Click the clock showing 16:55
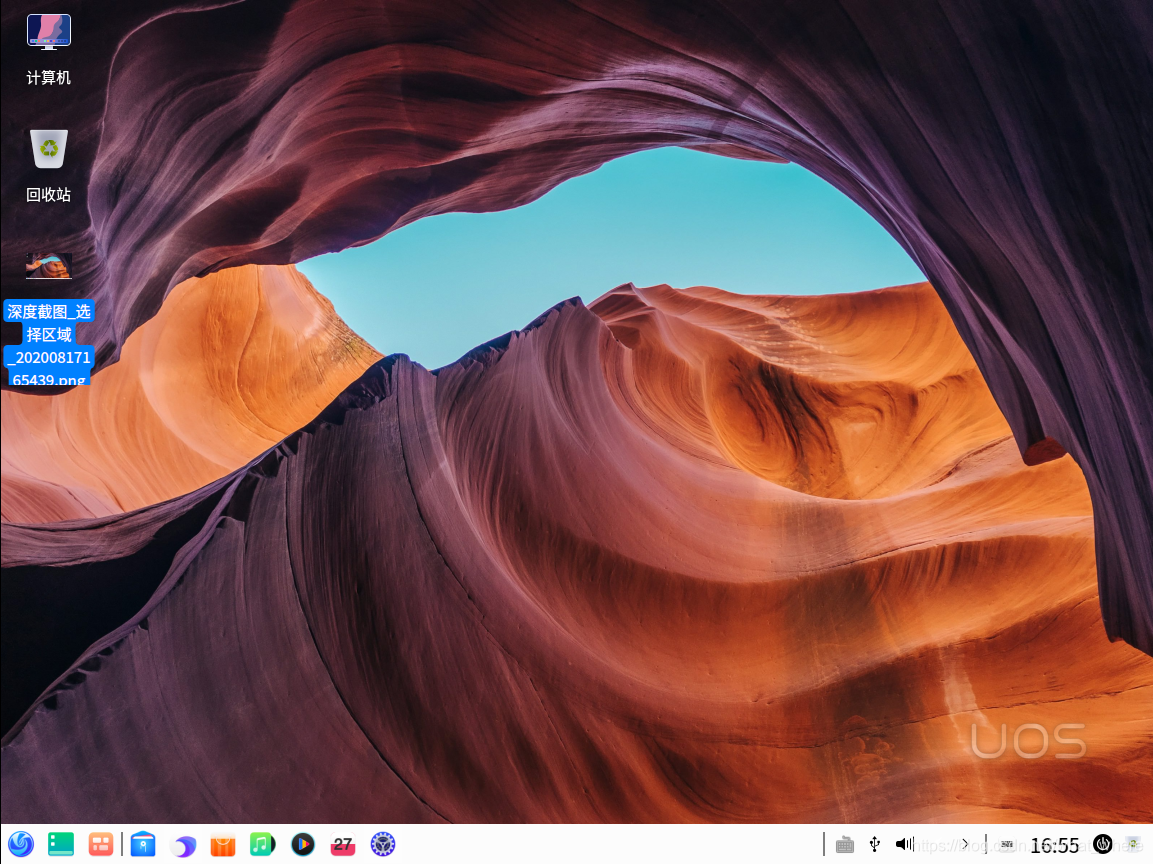This screenshot has height=864, width=1153. coord(1054,845)
